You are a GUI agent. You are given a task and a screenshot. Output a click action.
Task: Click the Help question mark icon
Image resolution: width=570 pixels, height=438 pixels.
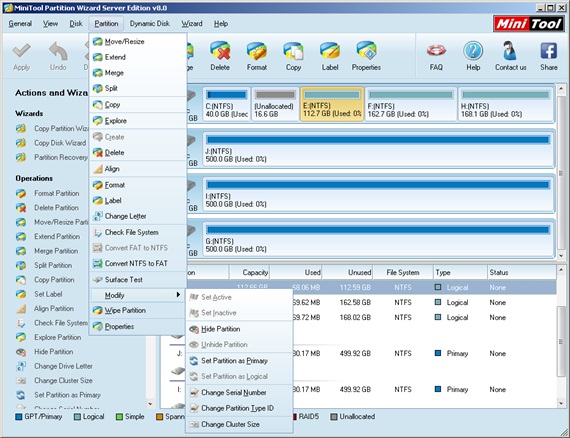[473, 51]
